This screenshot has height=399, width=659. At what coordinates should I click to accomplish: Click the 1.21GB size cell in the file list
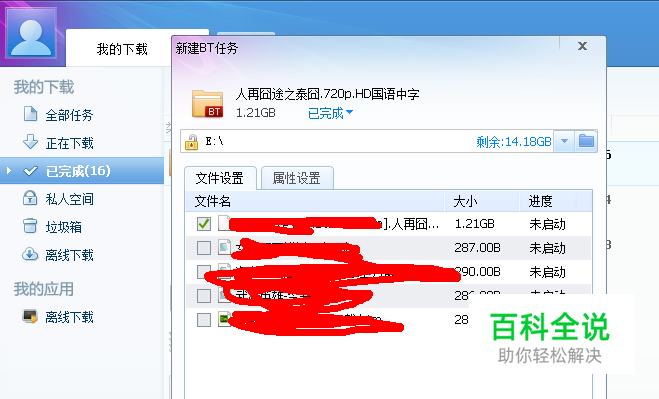click(474, 224)
